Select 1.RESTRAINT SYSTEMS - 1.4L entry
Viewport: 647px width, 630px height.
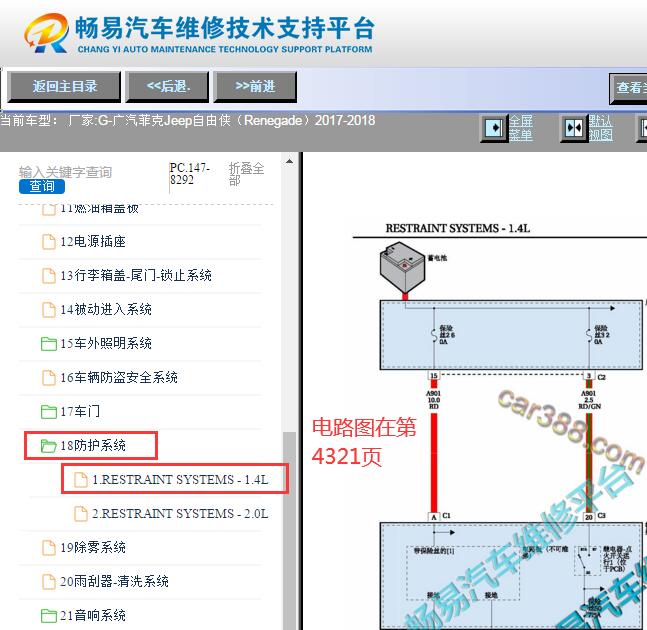(x=180, y=479)
